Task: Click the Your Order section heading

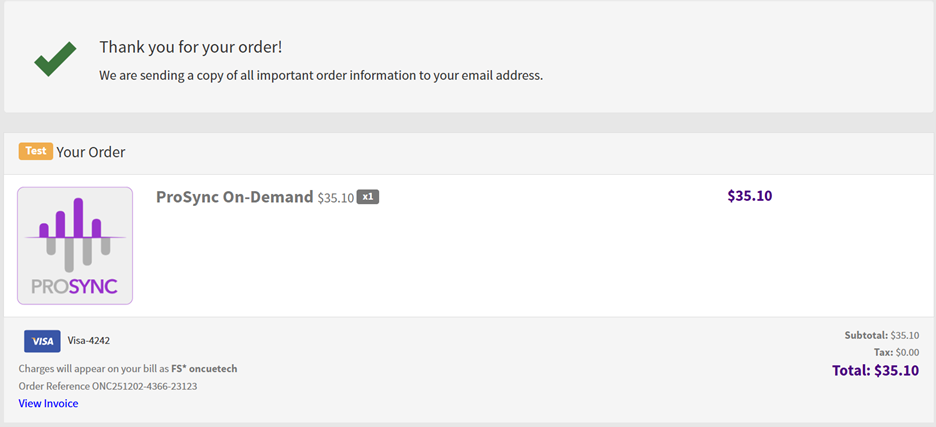Action: (x=91, y=152)
